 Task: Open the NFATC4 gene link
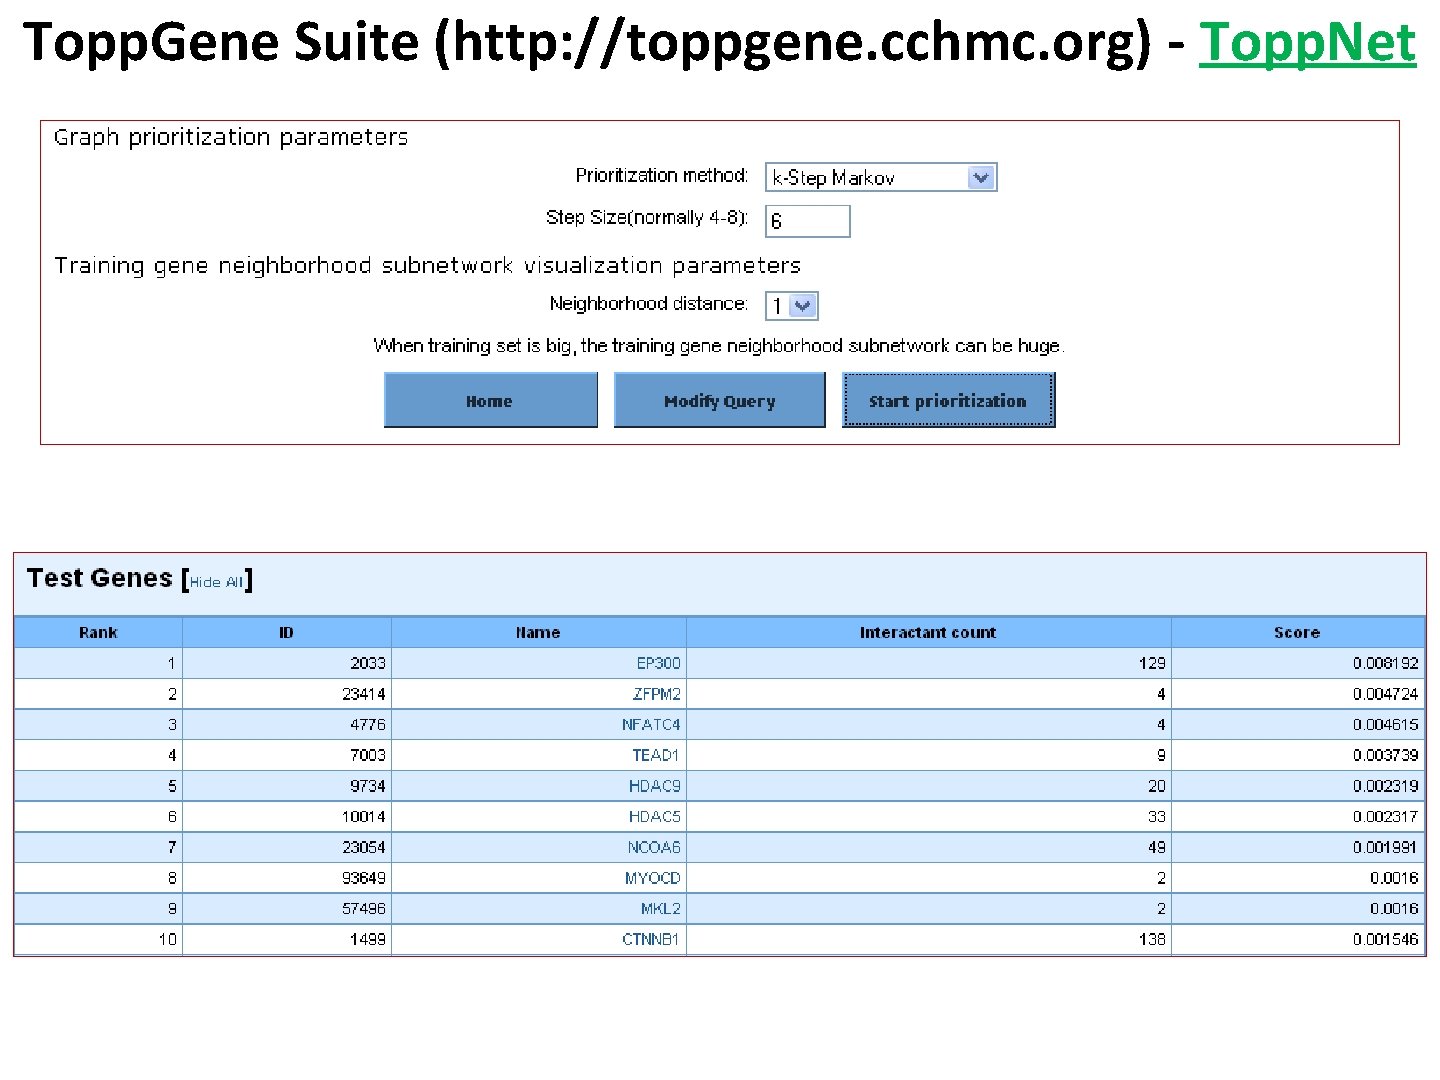651,725
